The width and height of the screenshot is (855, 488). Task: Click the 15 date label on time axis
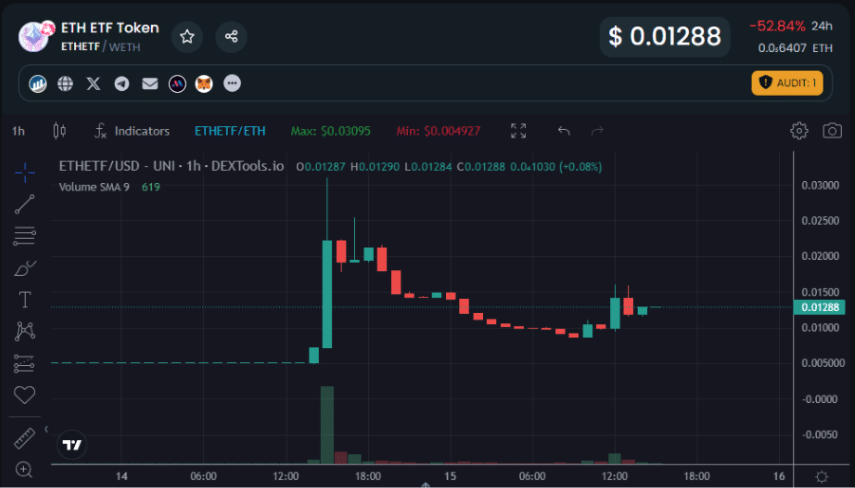point(450,476)
